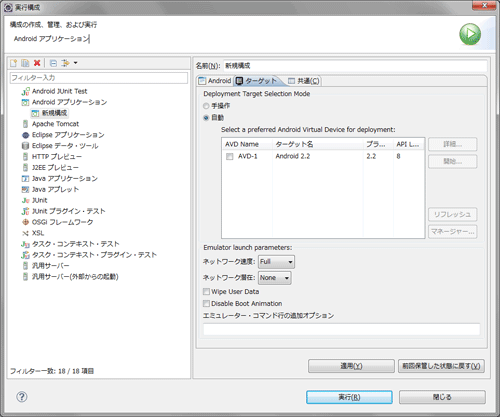500x417 pixels.
Task: Check the AVD-1 checkbox
Action: coord(230,156)
